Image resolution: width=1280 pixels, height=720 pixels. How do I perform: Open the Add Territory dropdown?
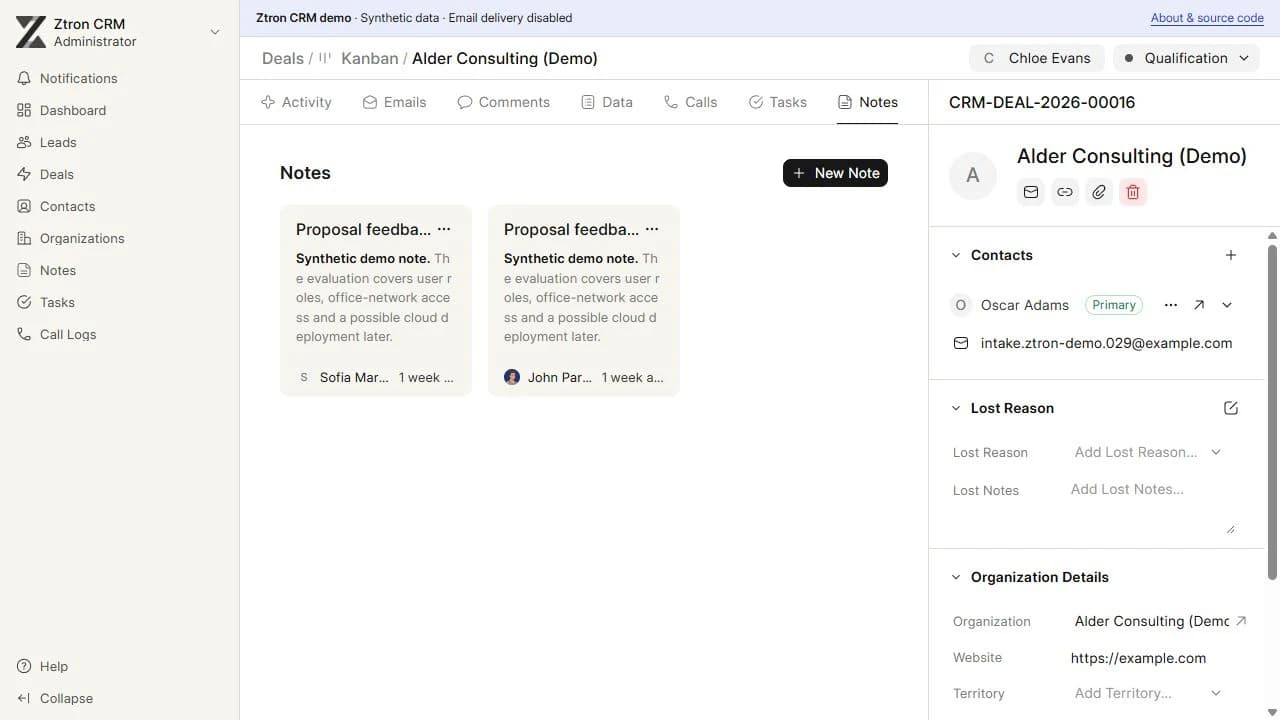pos(1148,693)
